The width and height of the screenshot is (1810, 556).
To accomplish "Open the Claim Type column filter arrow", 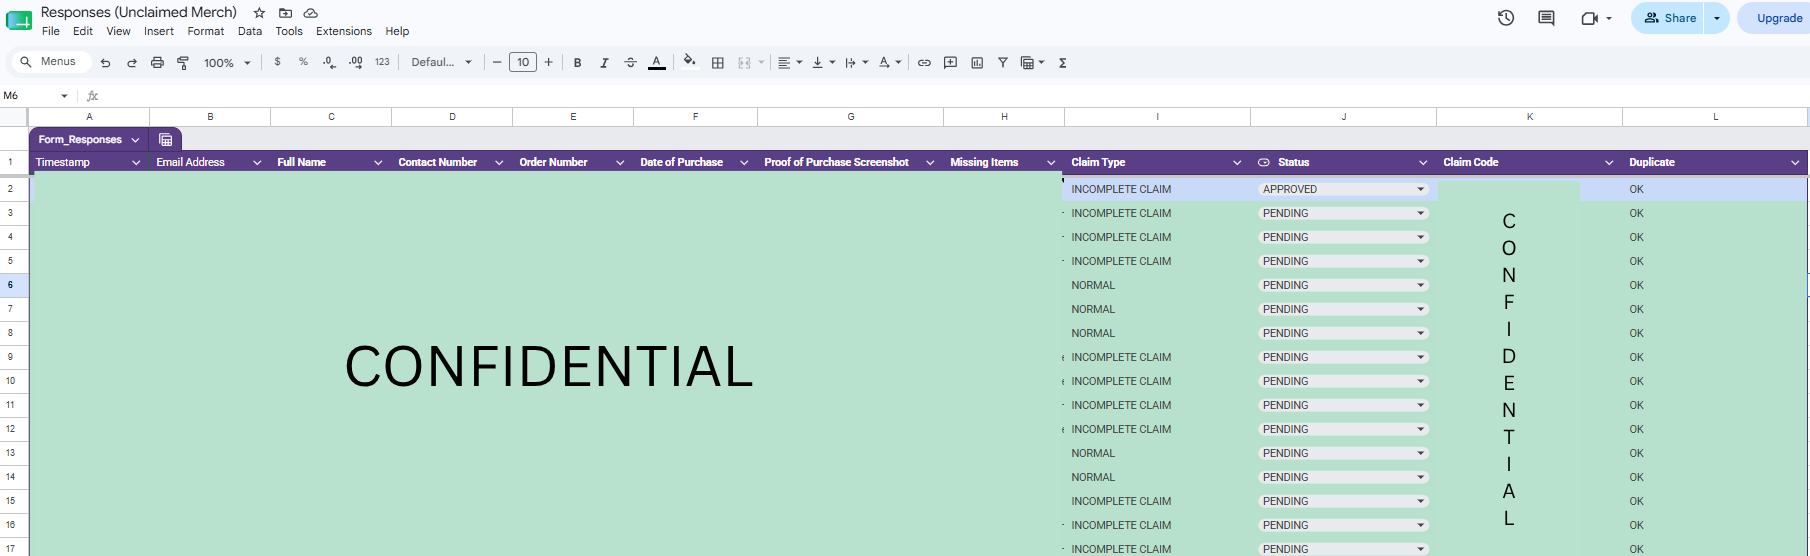I will (1237, 162).
